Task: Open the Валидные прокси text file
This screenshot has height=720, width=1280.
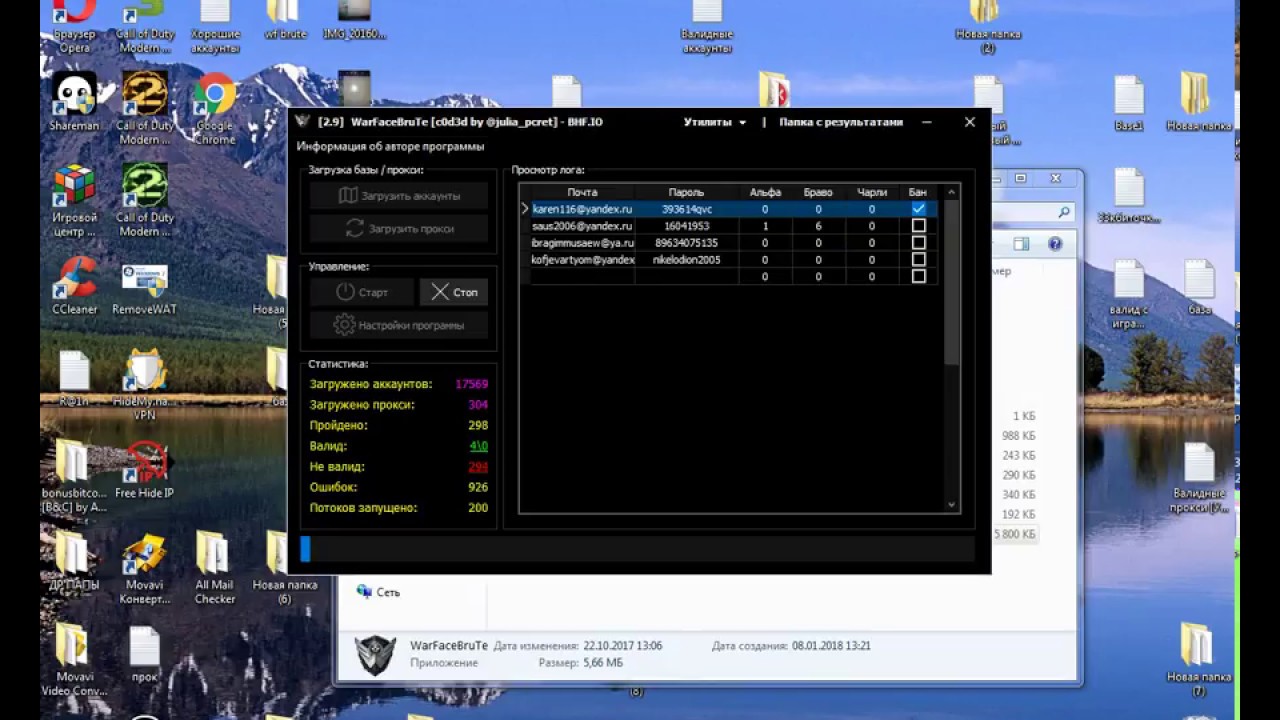Action: (1199, 478)
